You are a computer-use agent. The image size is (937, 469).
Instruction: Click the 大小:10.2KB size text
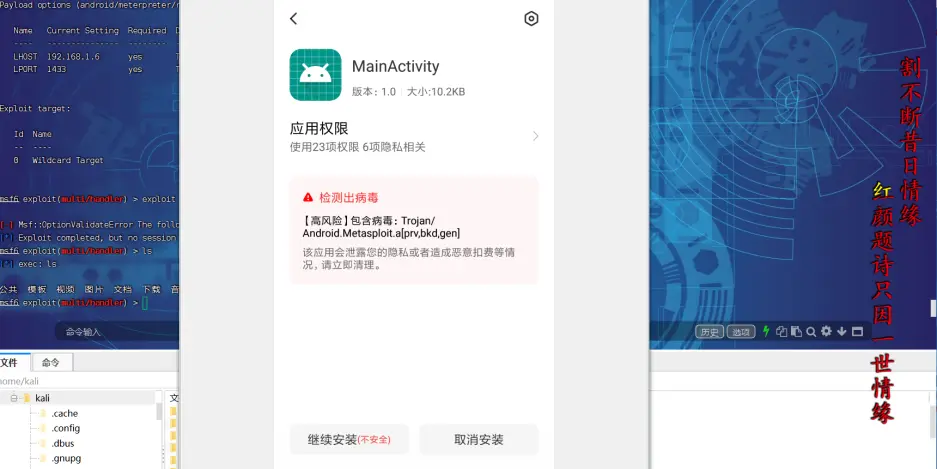point(436,92)
